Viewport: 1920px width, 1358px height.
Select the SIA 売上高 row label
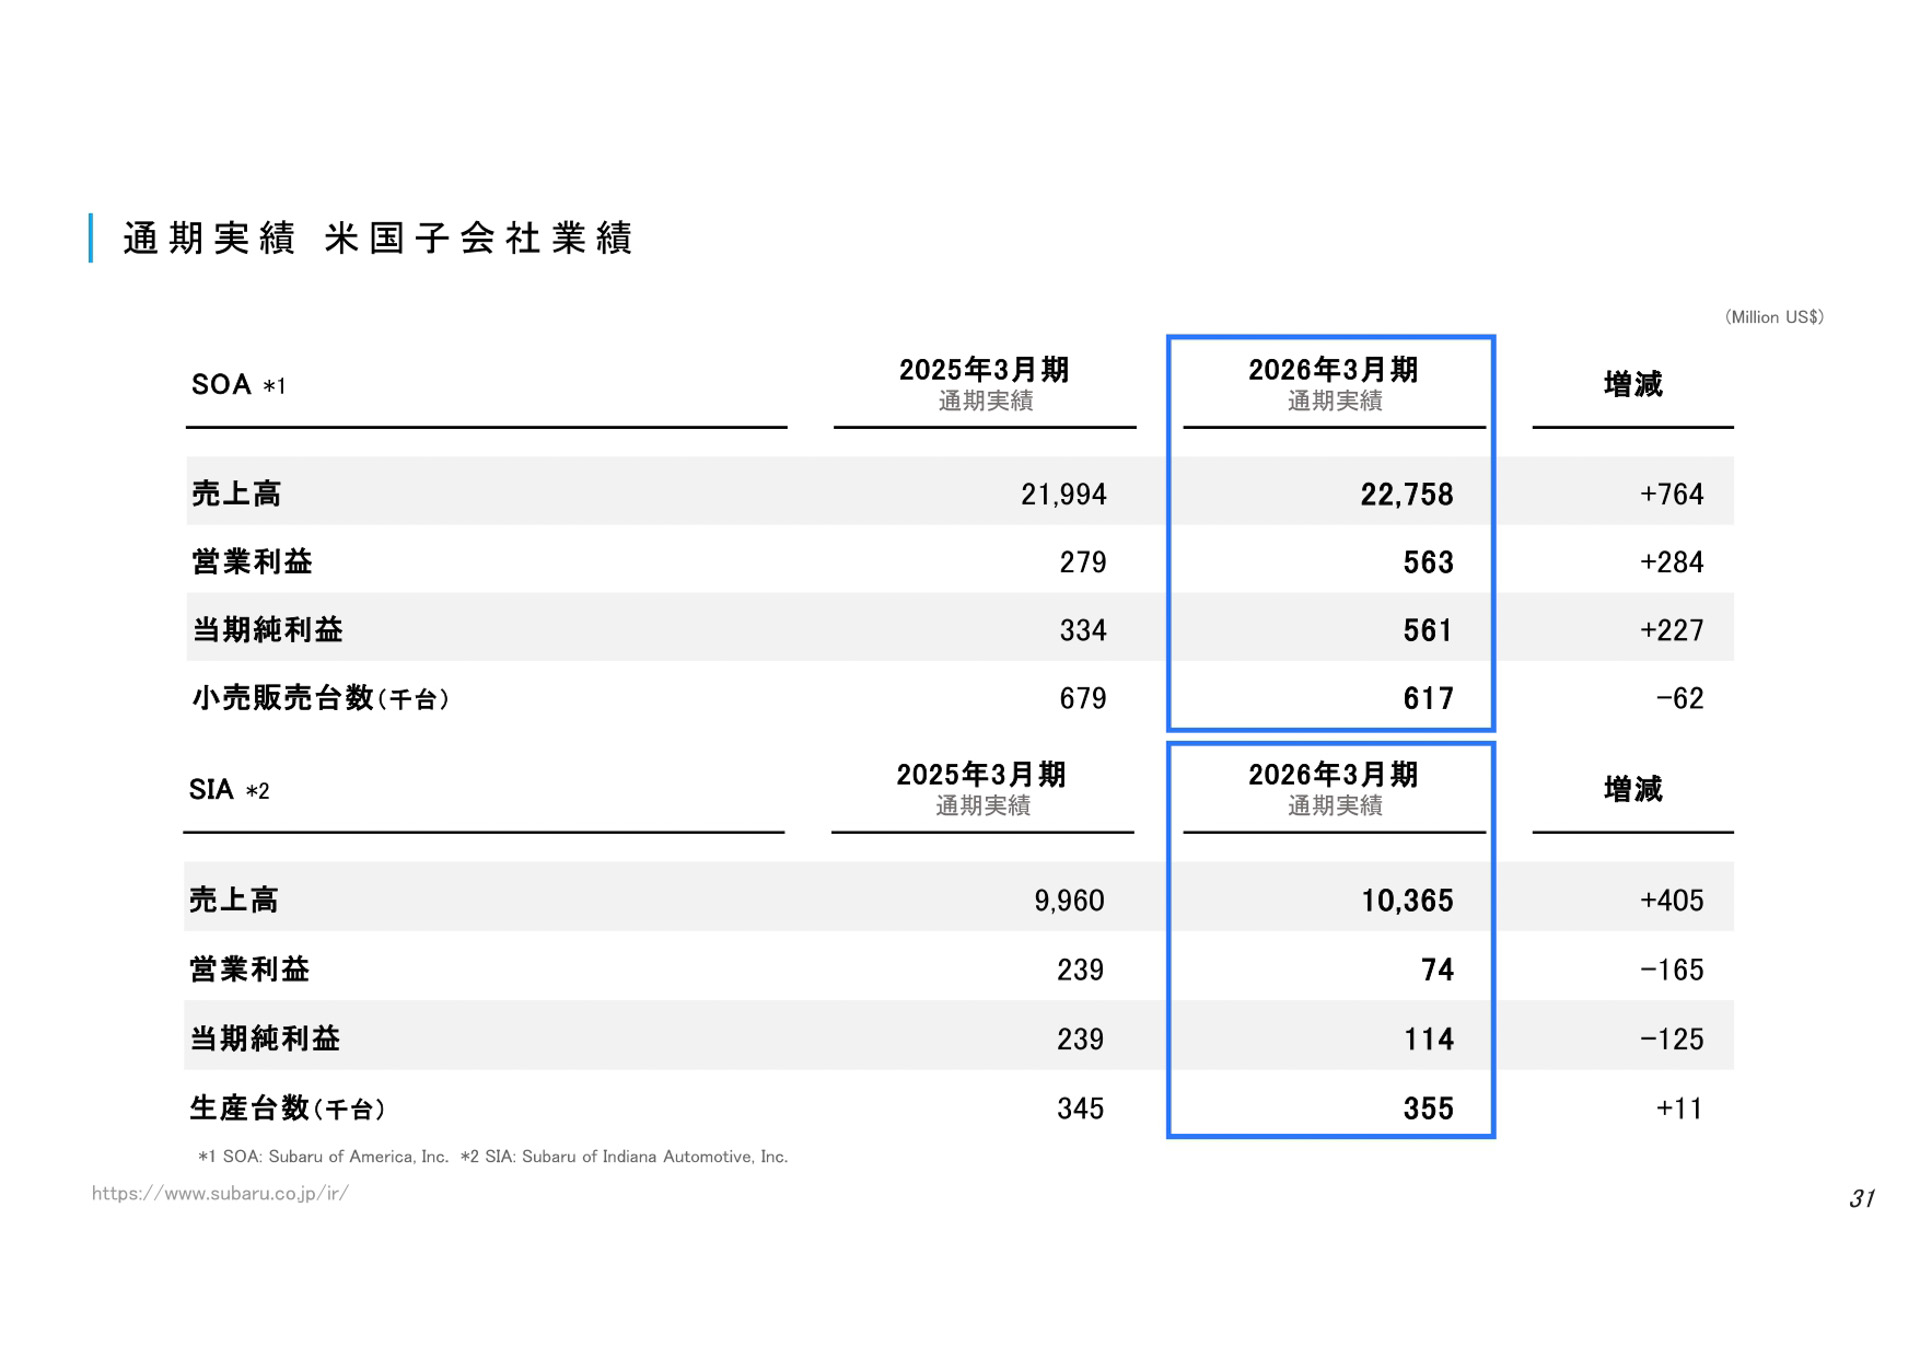coord(234,899)
